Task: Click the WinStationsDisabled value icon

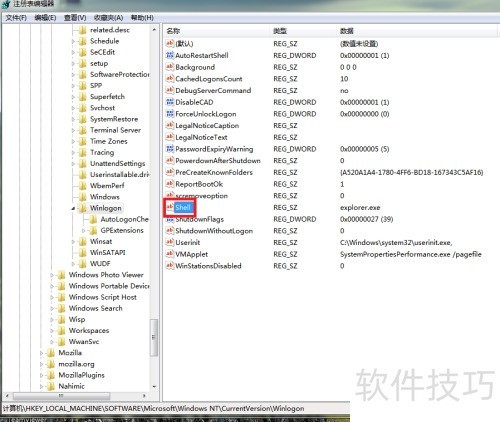Action: 170,265
